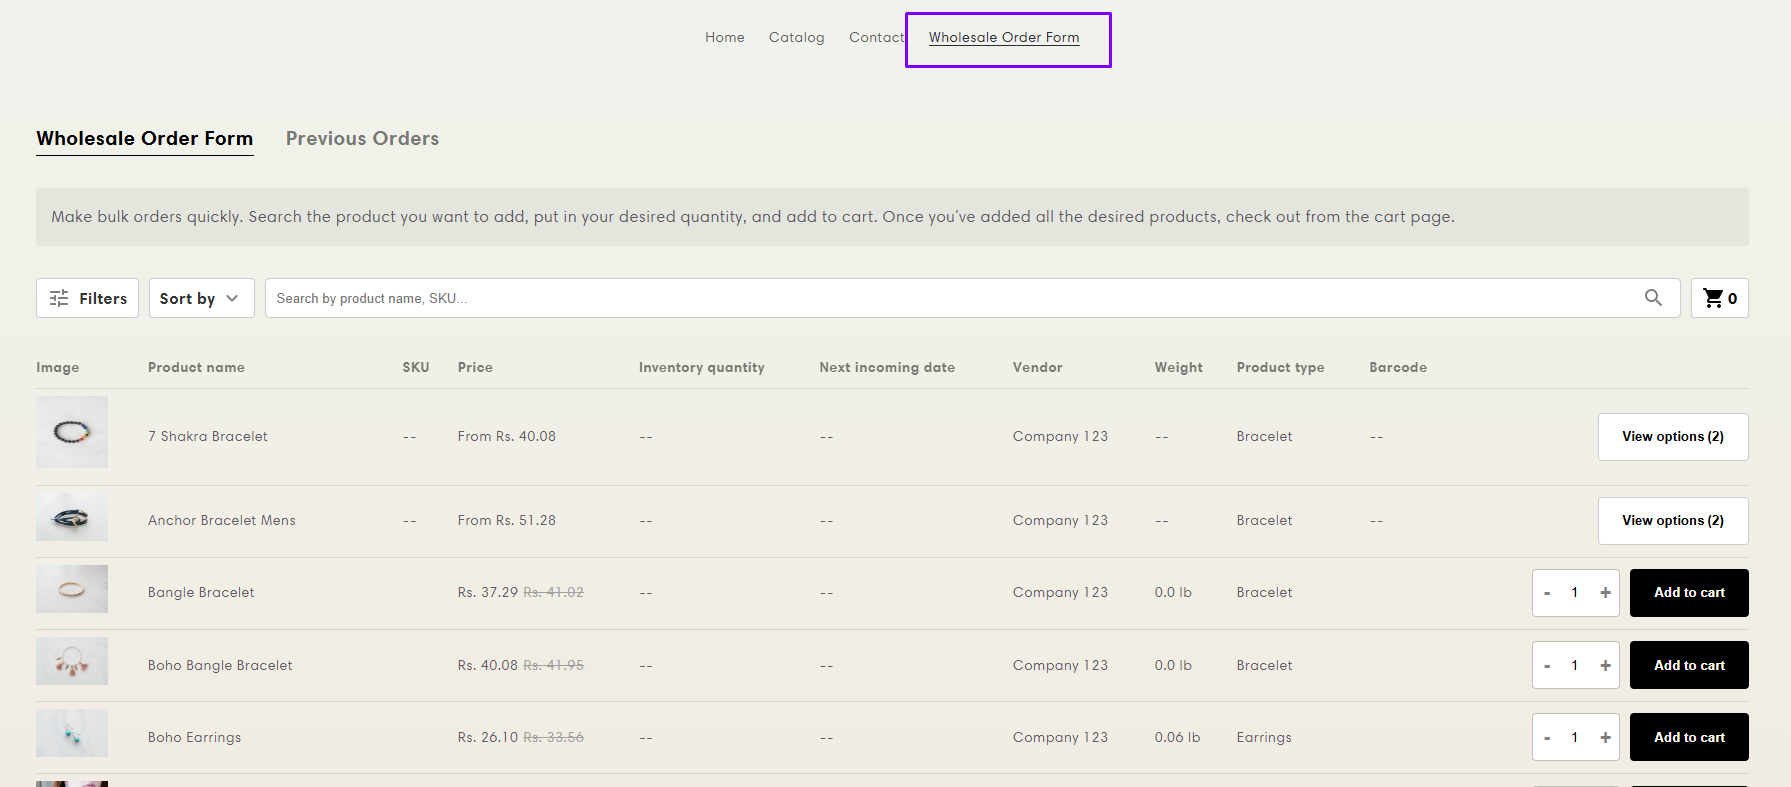Decrease quantity for Boho Earrings
1791x787 pixels.
pos(1547,737)
